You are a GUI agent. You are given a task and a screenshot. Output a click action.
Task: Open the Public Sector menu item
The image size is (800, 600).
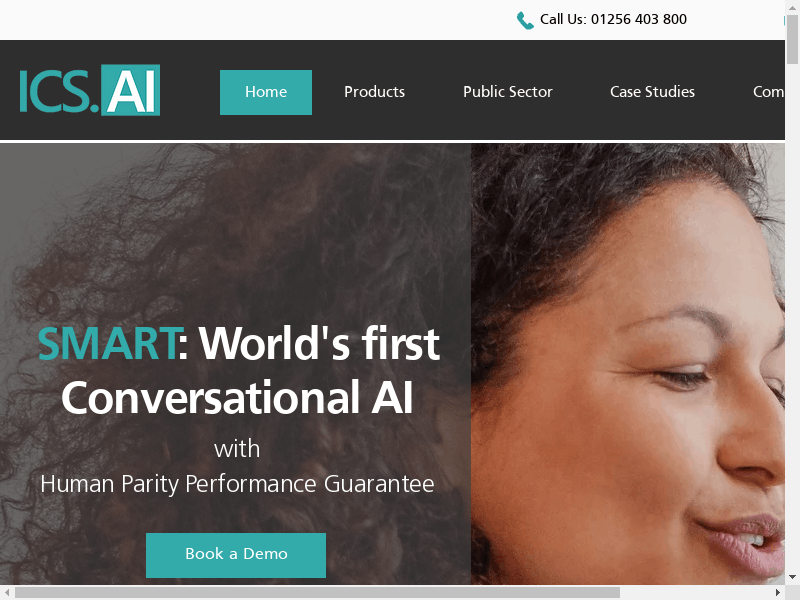coord(508,92)
